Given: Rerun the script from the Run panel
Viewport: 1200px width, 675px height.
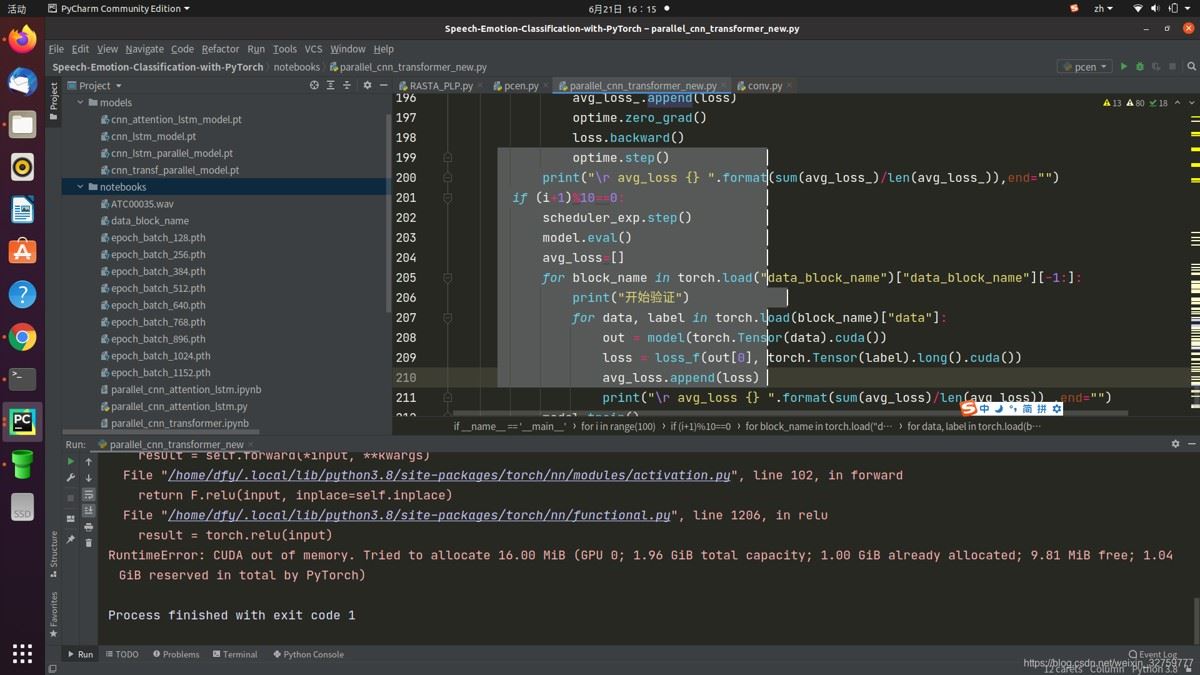Looking at the screenshot, I should click(x=70, y=462).
